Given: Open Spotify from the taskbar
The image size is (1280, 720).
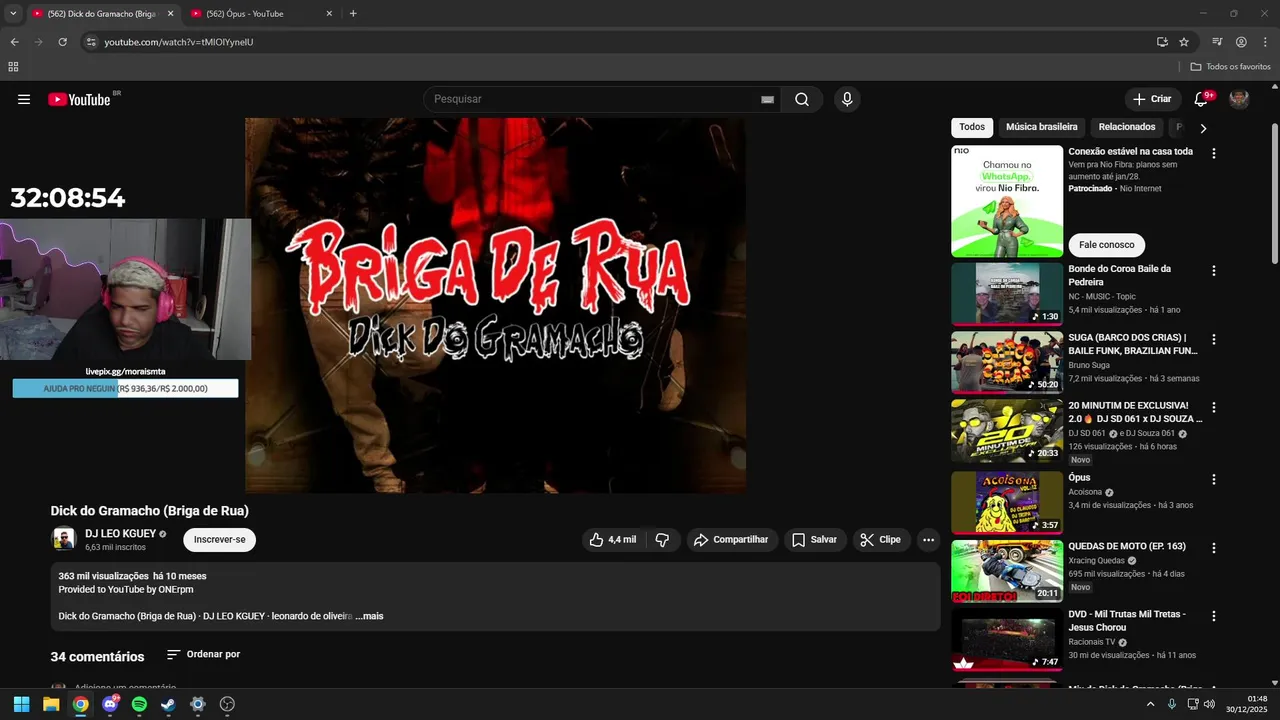Looking at the screenshot, I should (139, 704).
